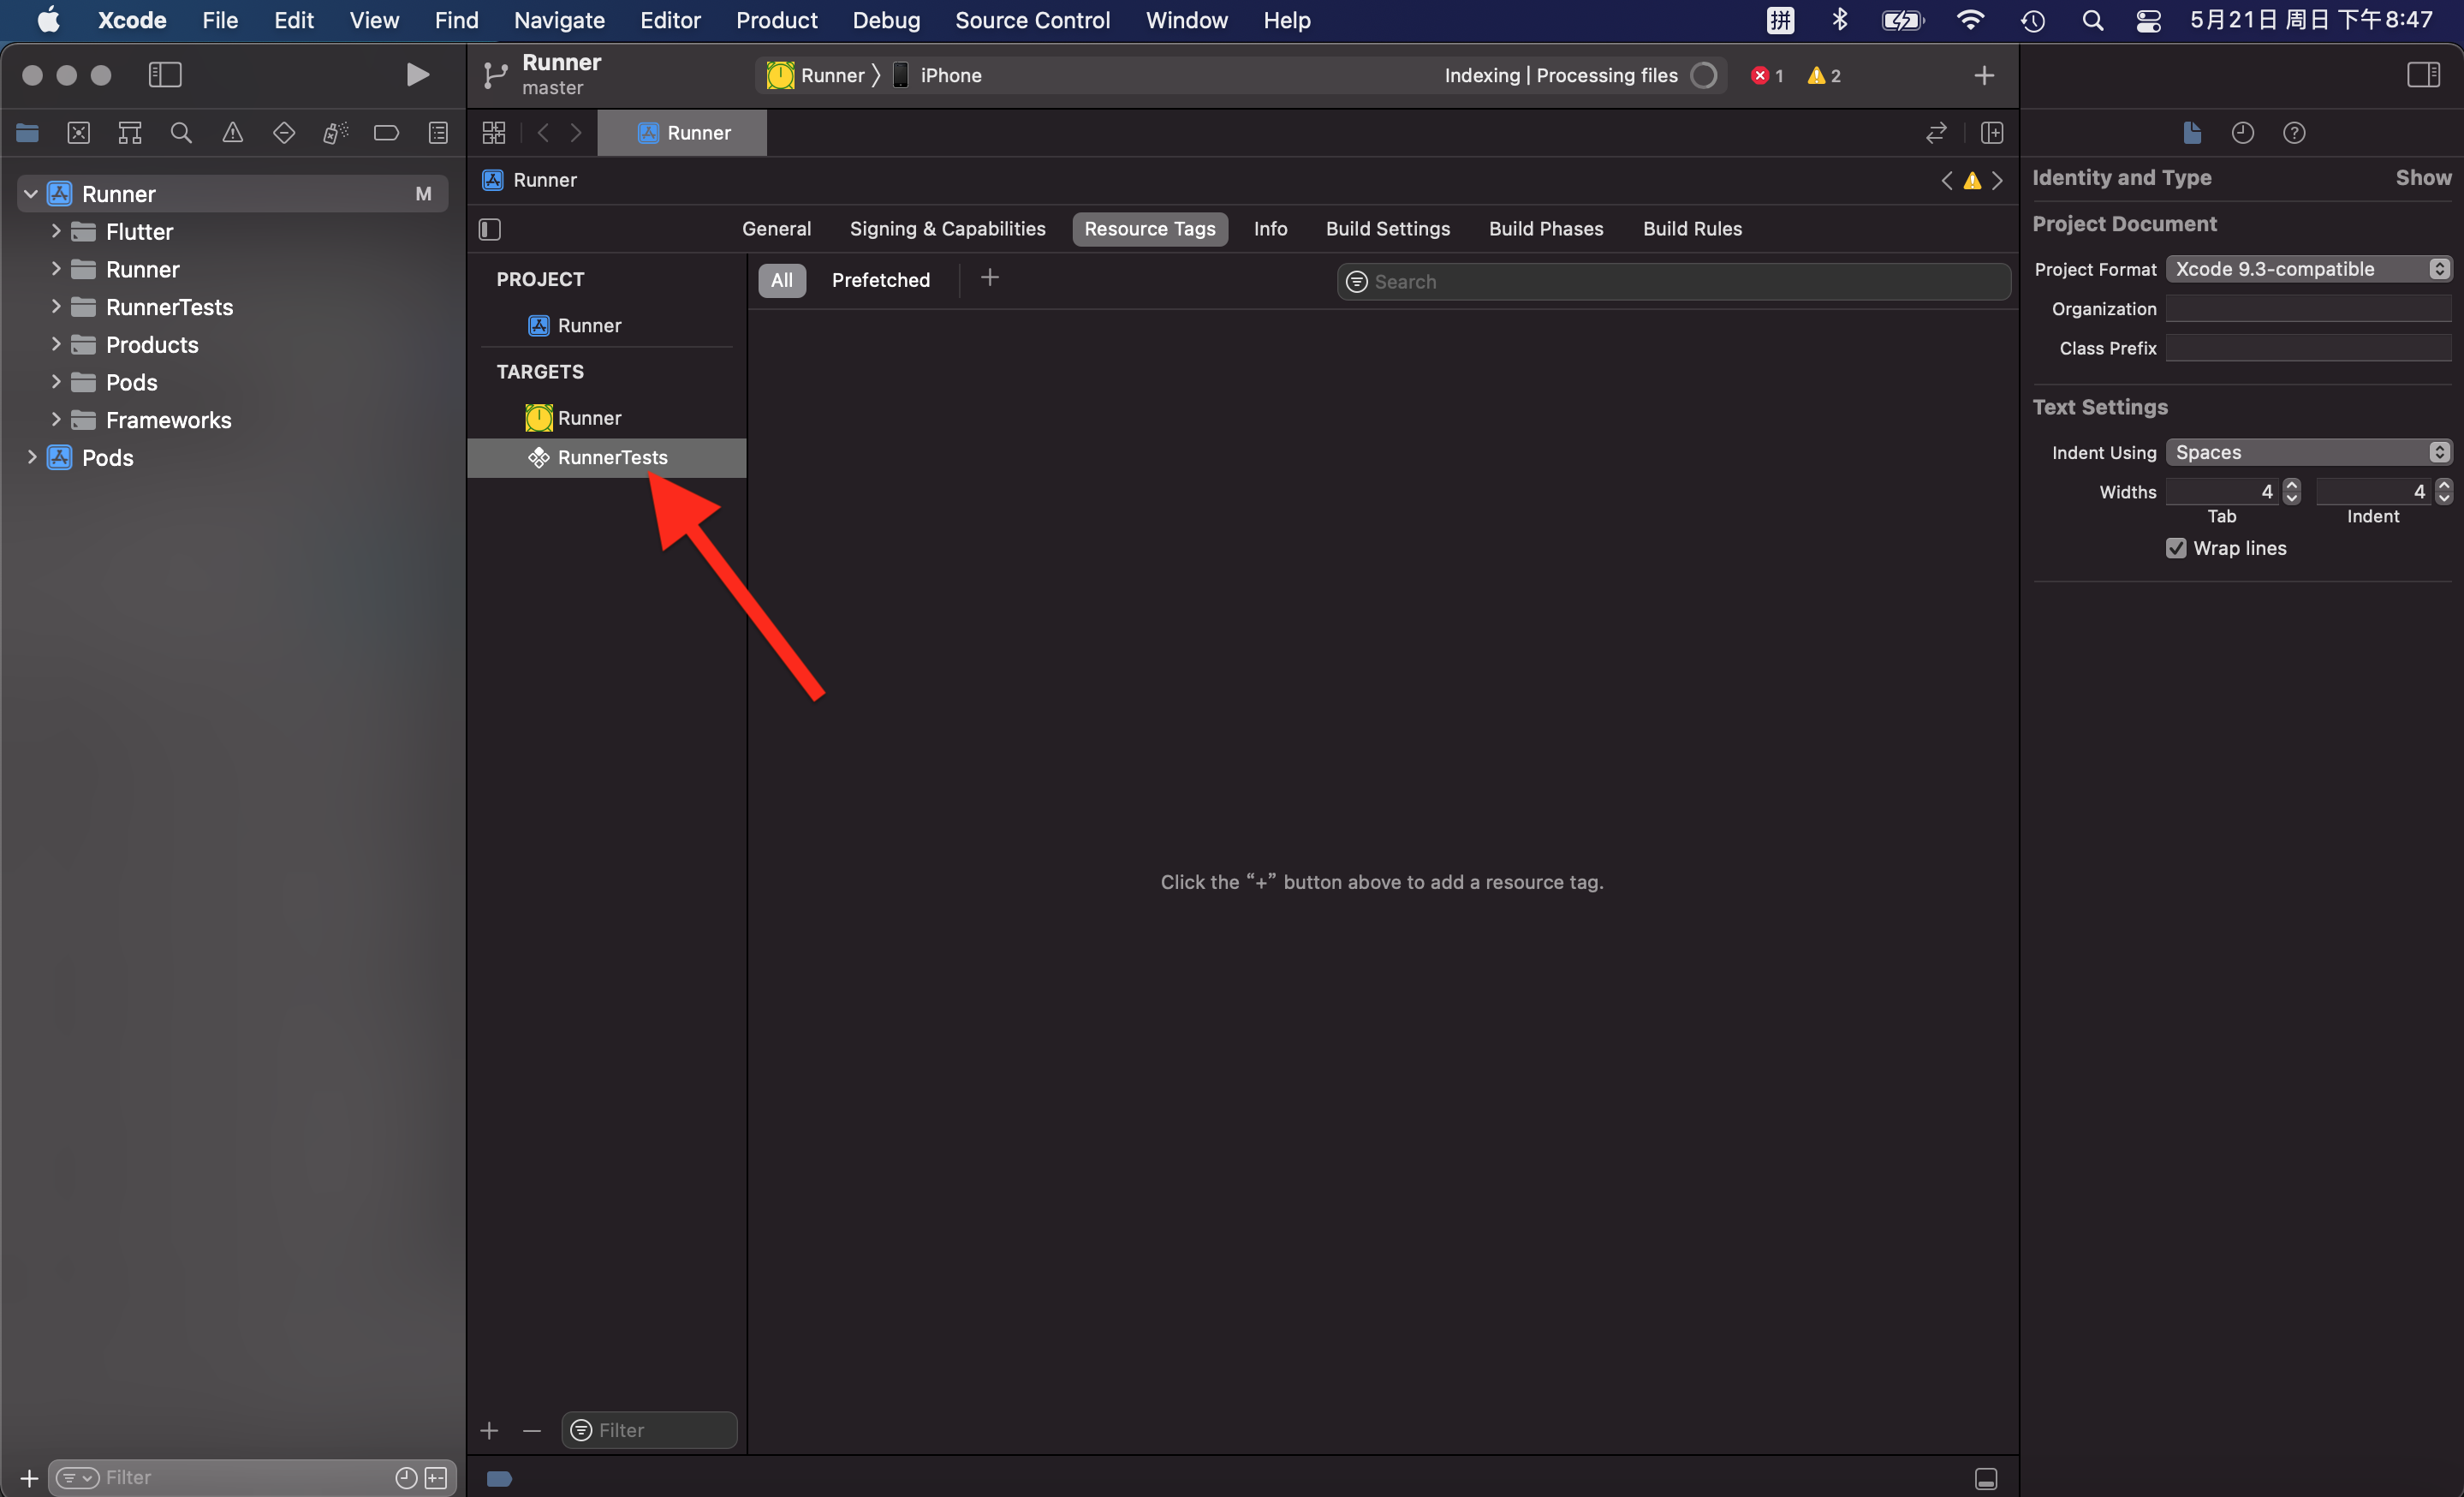The image size is (2464, 1497).
Task: Open the Indent Using dropdown
Action: pos(2309,452)
